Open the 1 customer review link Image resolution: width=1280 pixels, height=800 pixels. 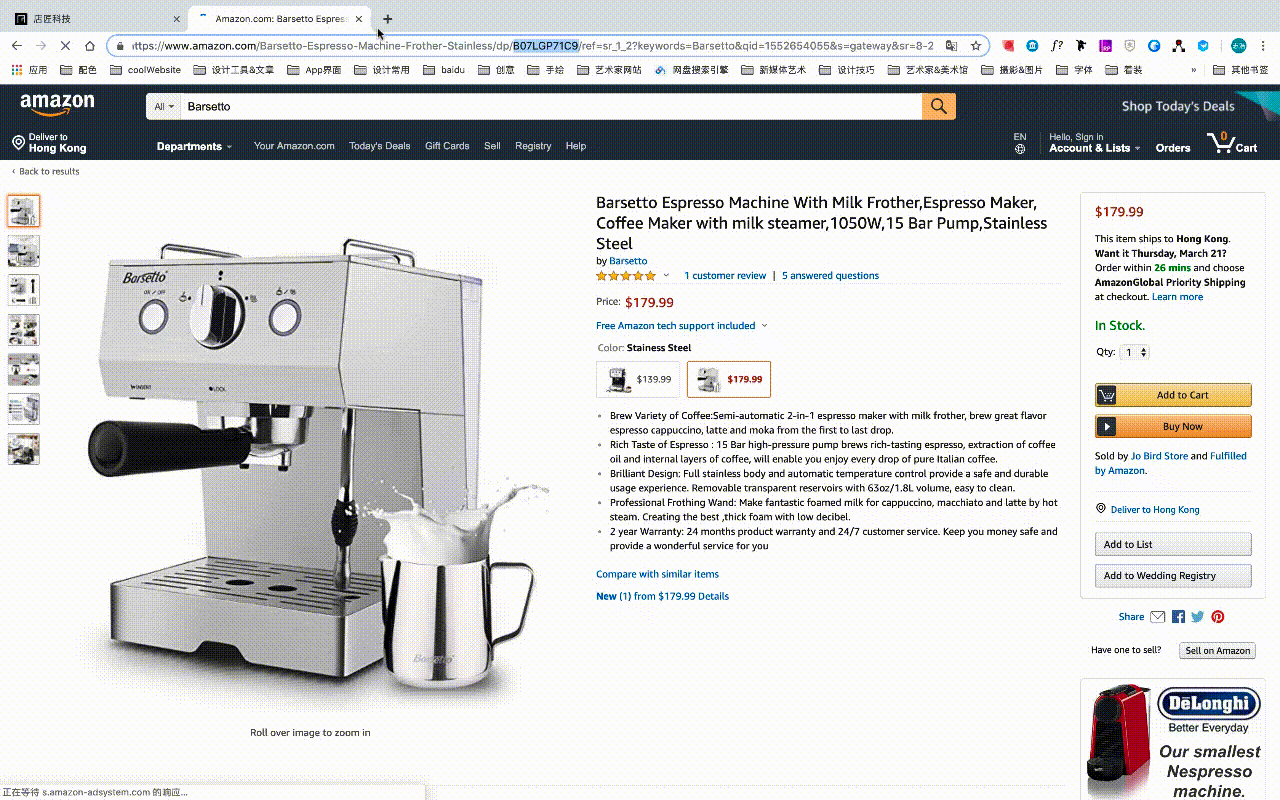[x=725, y=276]
